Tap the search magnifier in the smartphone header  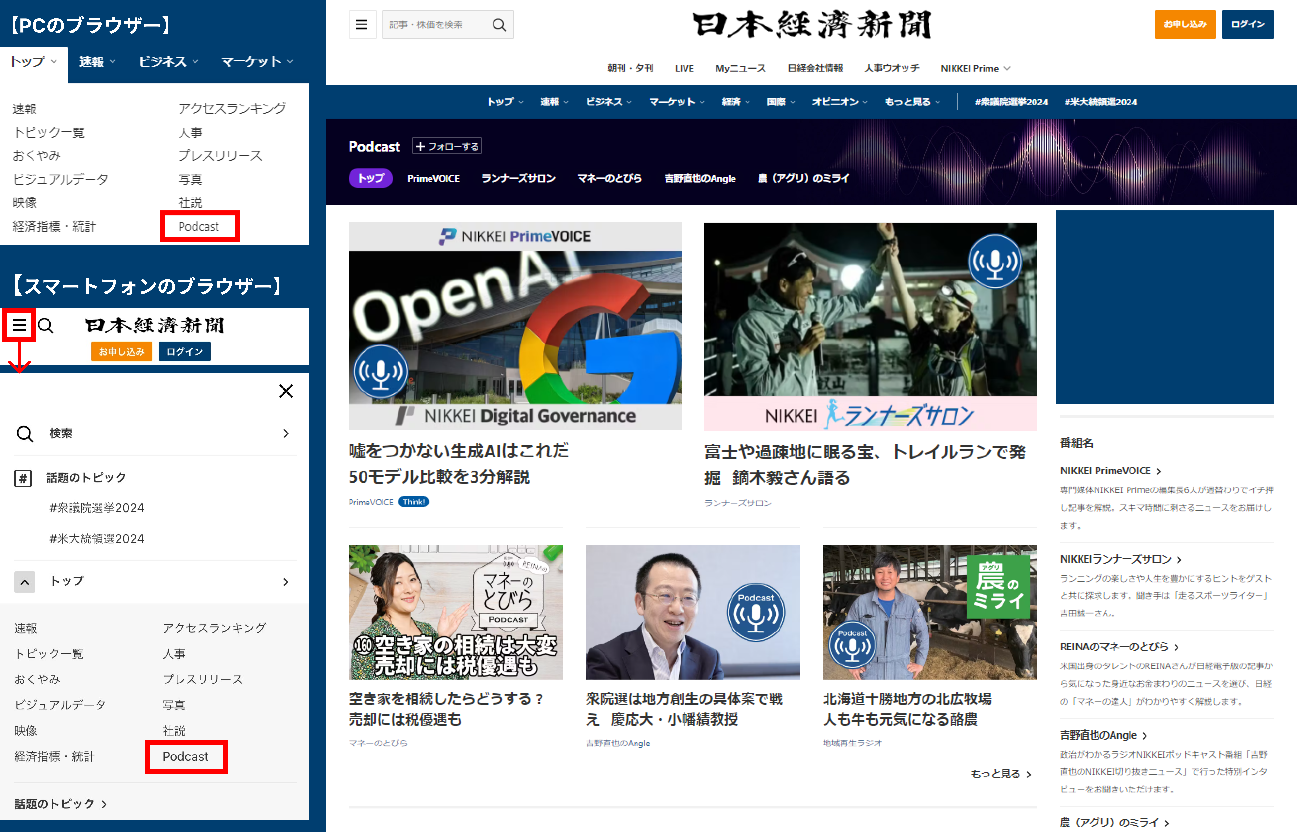pos(46,325)
